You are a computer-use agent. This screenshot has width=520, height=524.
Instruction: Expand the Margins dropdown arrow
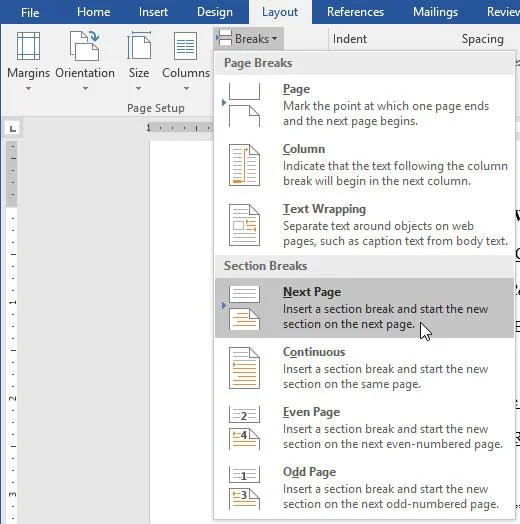28,89
